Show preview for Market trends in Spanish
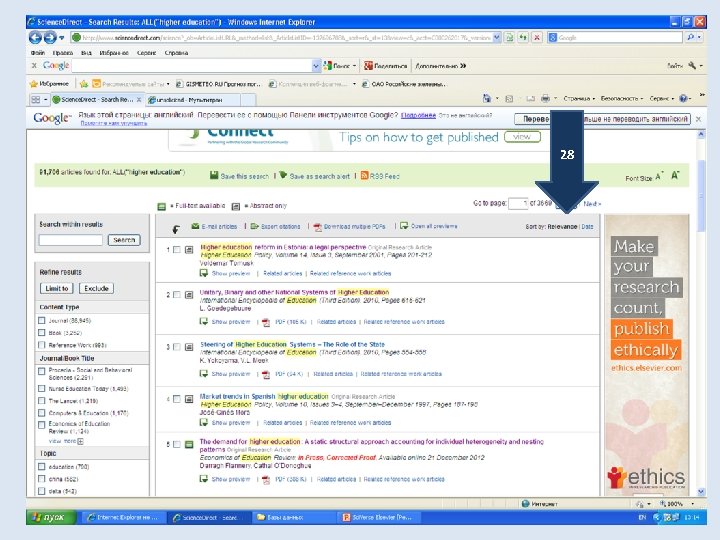The width and height of the screenshot is (720, 540). click(231, 422)
